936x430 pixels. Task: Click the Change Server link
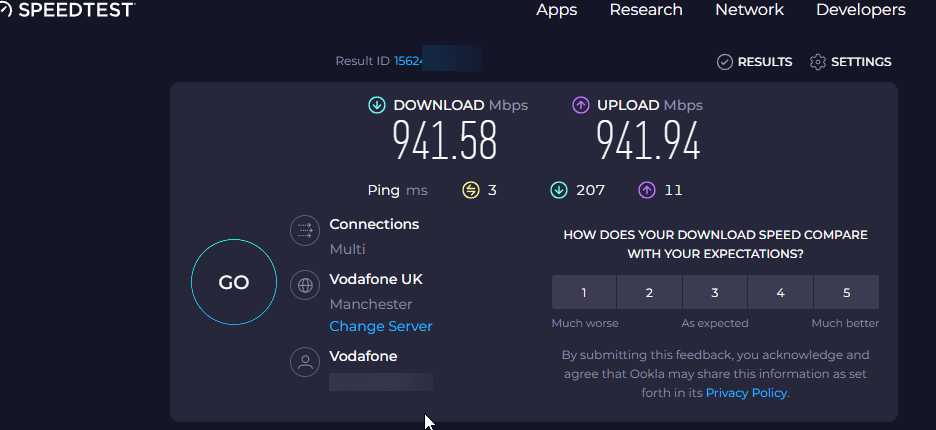[x=381, y=327]
